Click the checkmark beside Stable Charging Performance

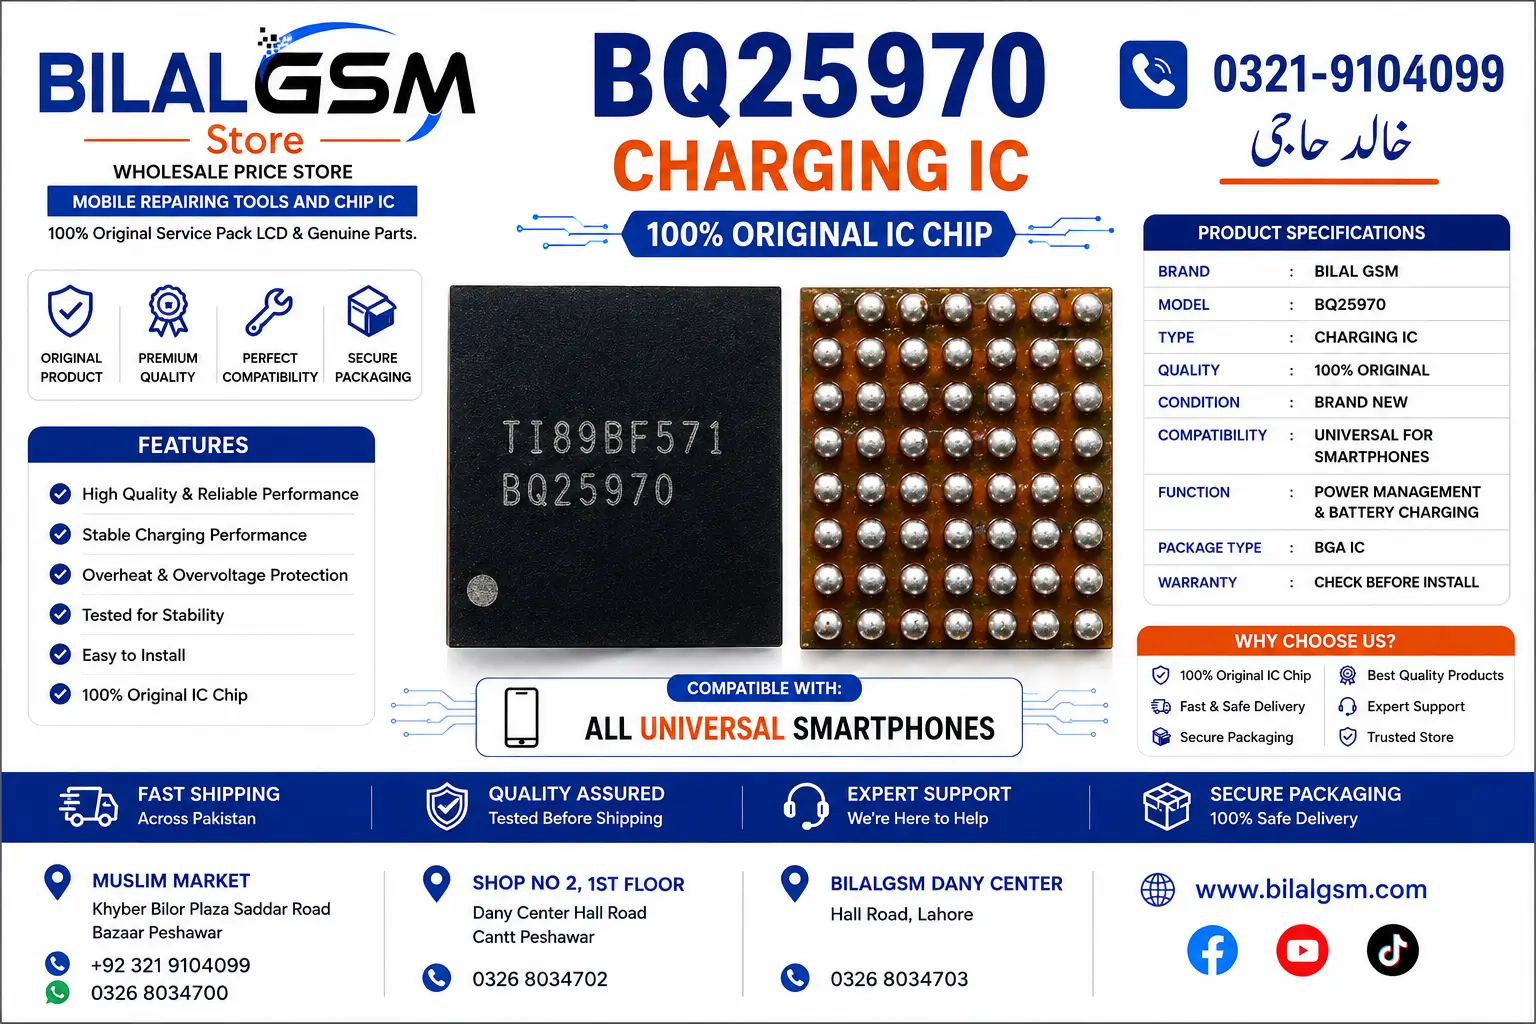(60, 534)
